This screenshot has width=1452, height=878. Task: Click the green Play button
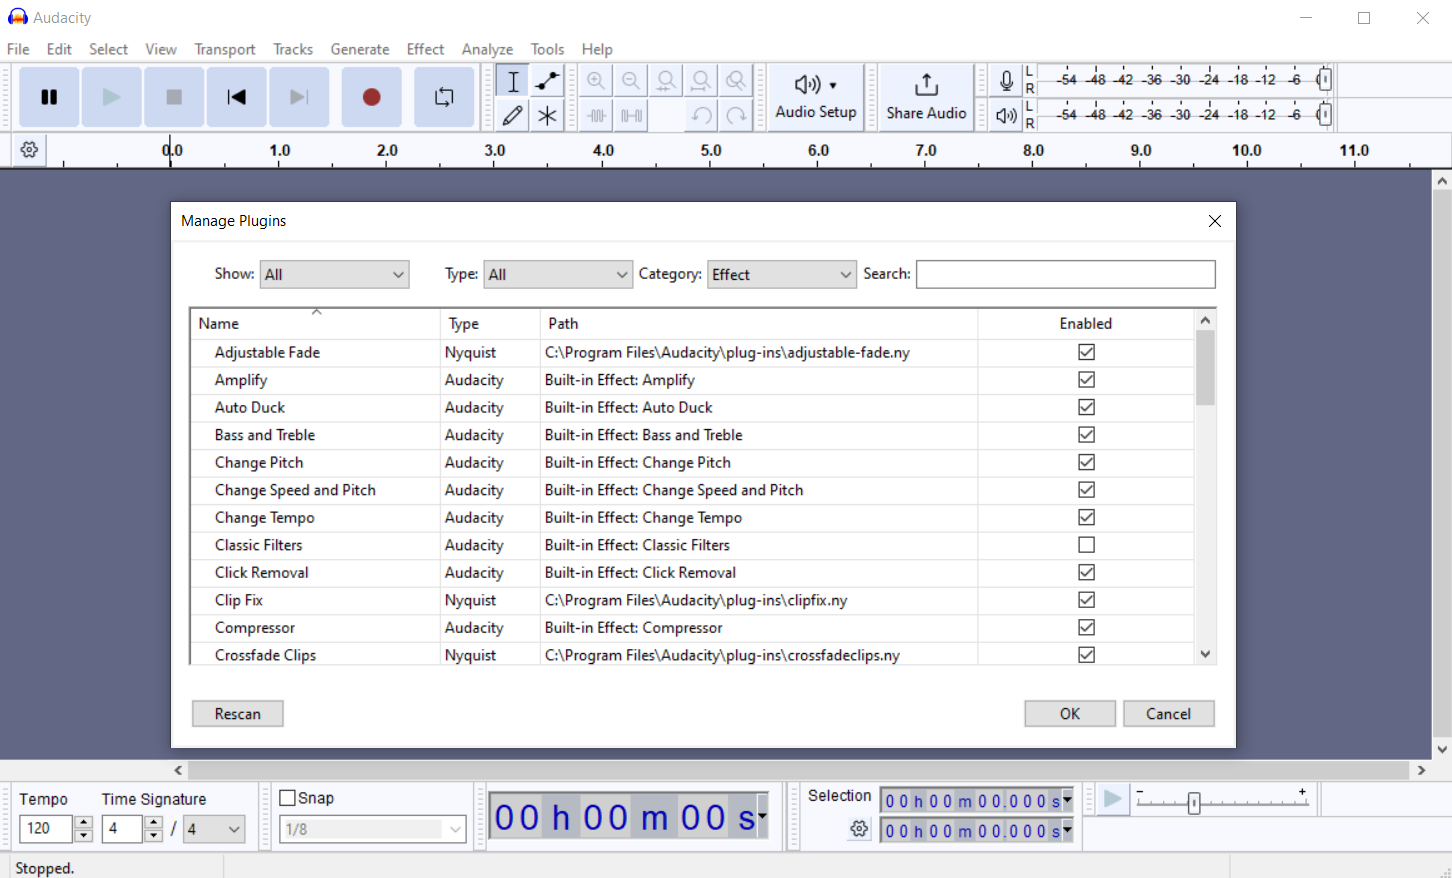tap(112, 97)
